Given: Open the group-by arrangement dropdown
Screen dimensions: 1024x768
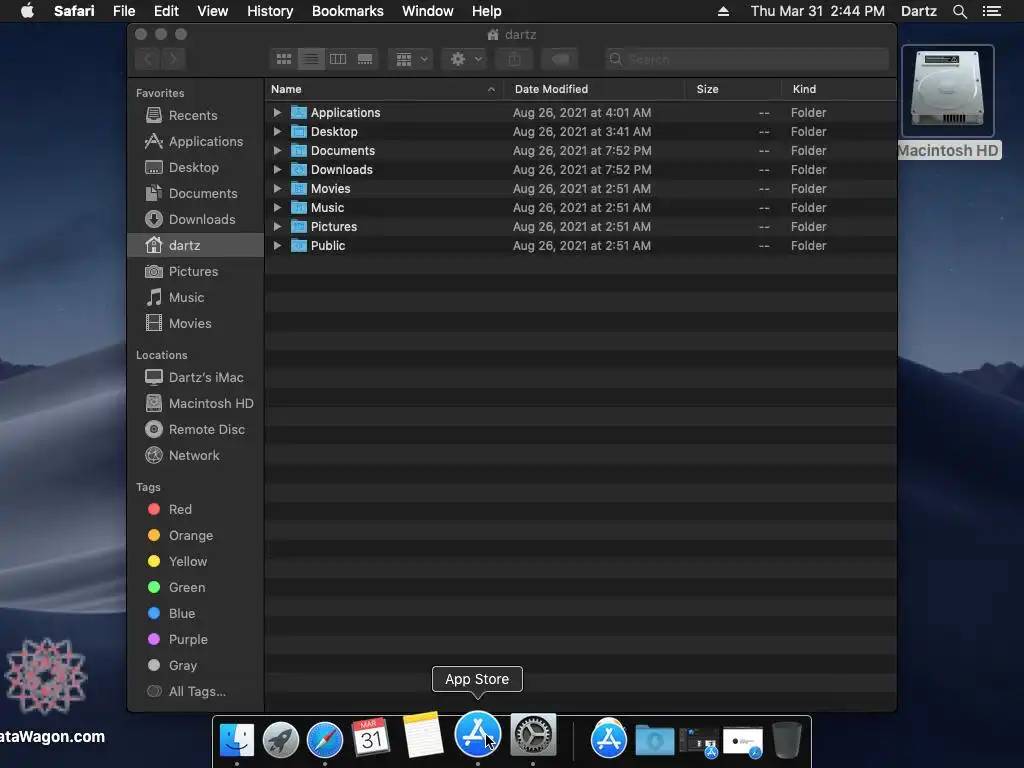Looking at the screenshot, I should (x=410, y=59).
